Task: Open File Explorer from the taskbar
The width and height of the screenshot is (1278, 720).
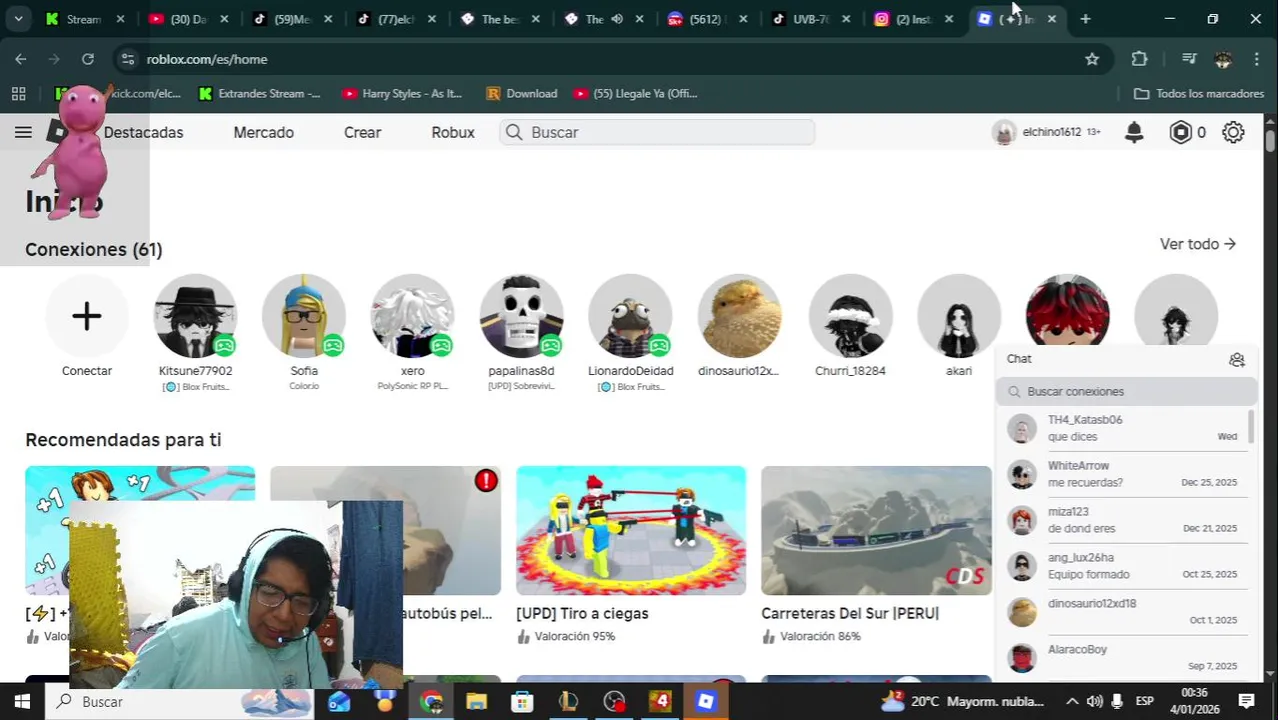Action: tap(476, 702)
